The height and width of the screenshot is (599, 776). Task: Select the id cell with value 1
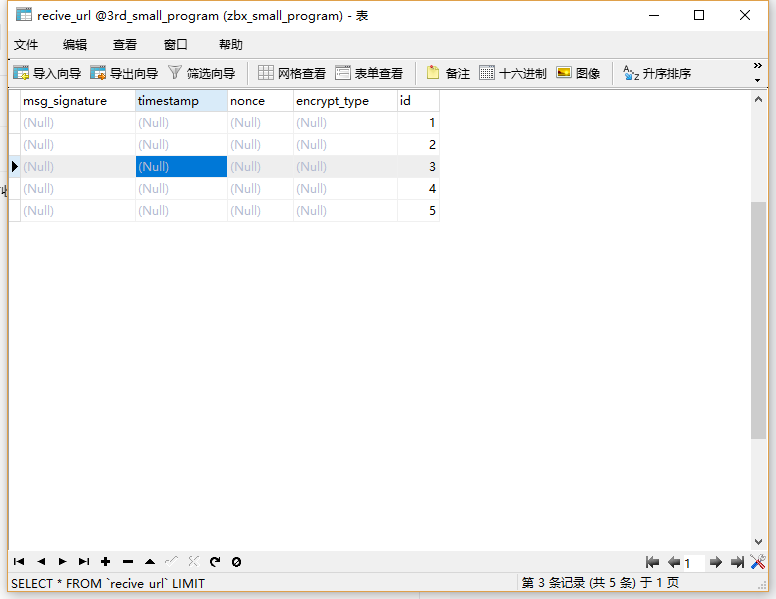pyautogui.click(x=418, y=123)
